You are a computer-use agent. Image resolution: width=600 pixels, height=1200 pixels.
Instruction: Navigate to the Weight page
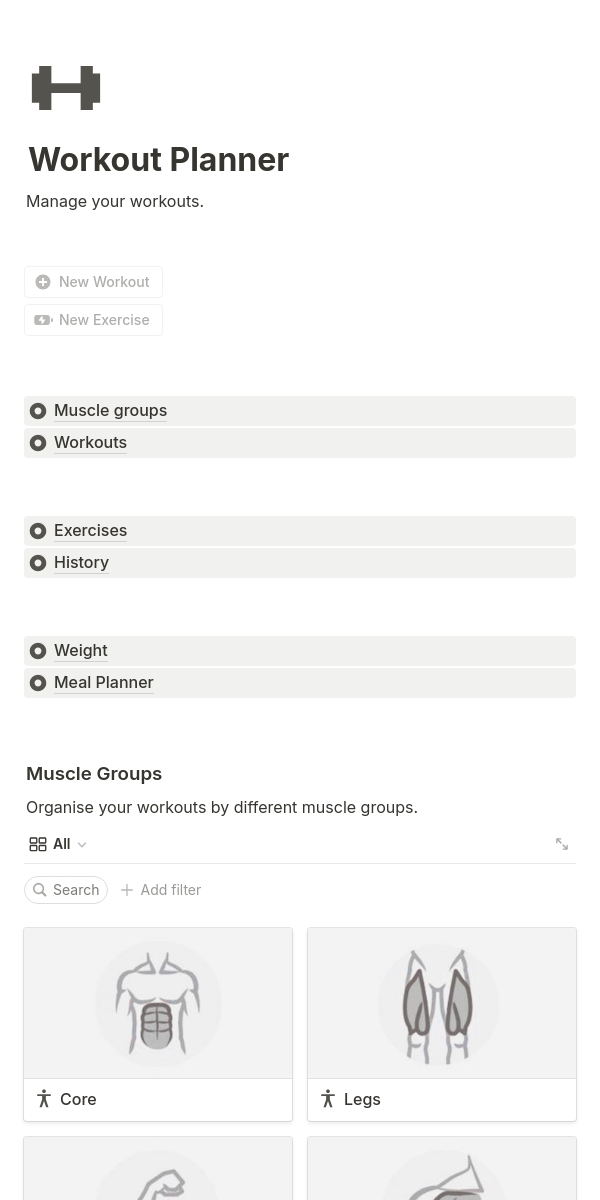pyautogui.click(x=80, y=651)
